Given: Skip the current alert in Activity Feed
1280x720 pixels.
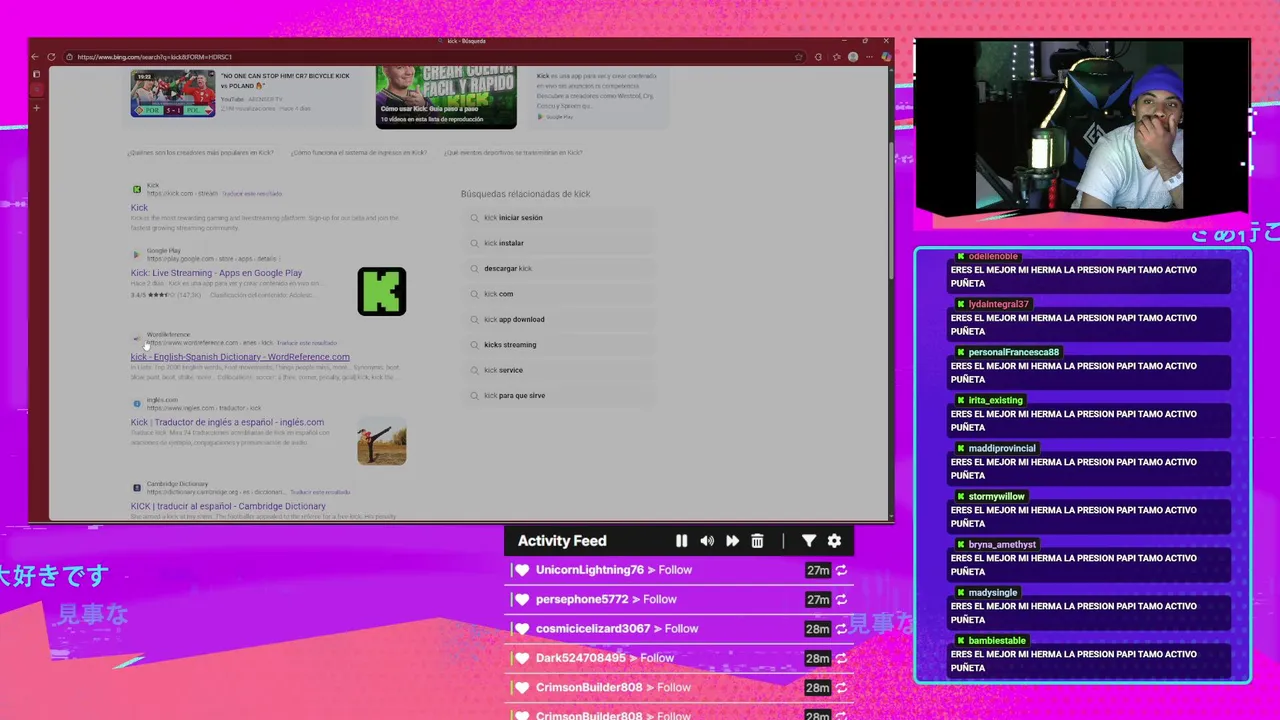Looking at the screenshot, I should click(732, 541).
